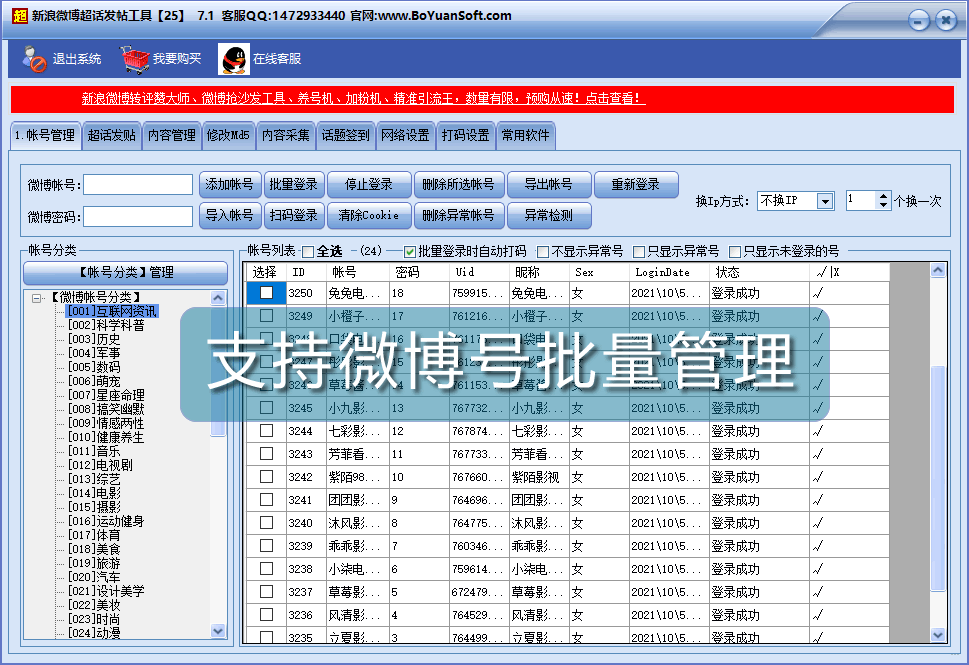969x665 pixels.
Task: Tick the checkbox for account ID 3250
Action: [266, 293]
